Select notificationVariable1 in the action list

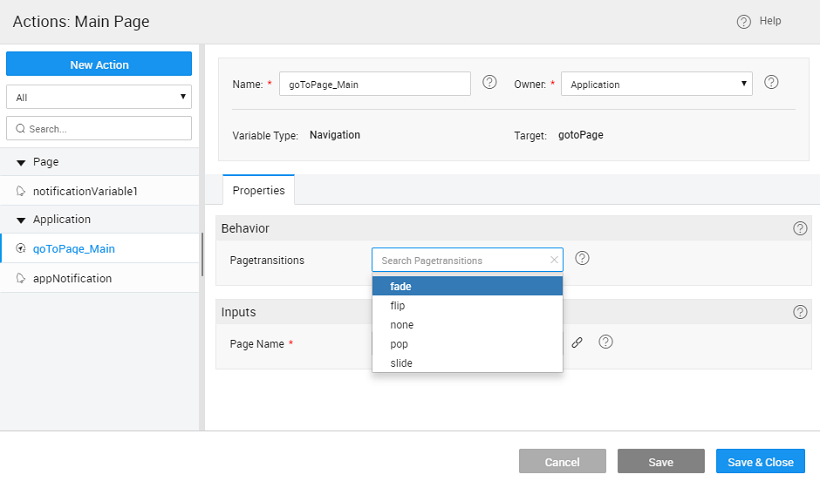(x=85, y=191)
